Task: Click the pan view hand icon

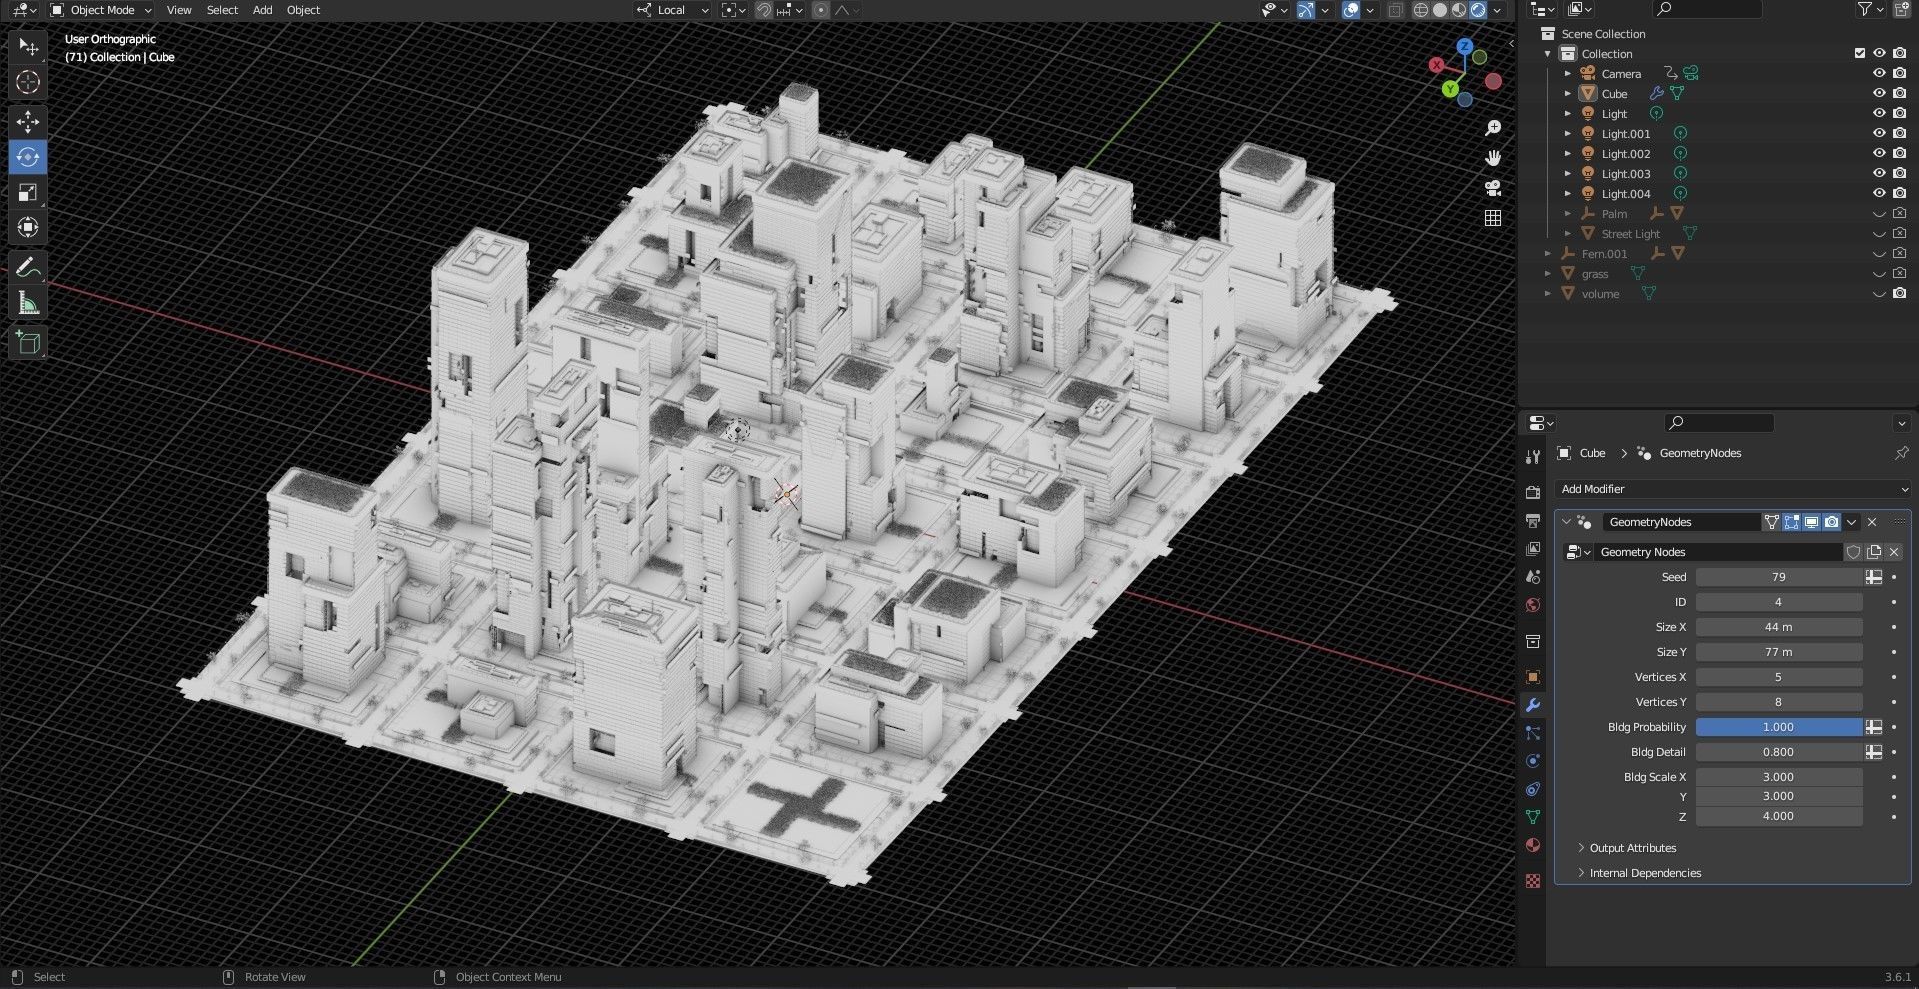Action: pos(1493,158)
